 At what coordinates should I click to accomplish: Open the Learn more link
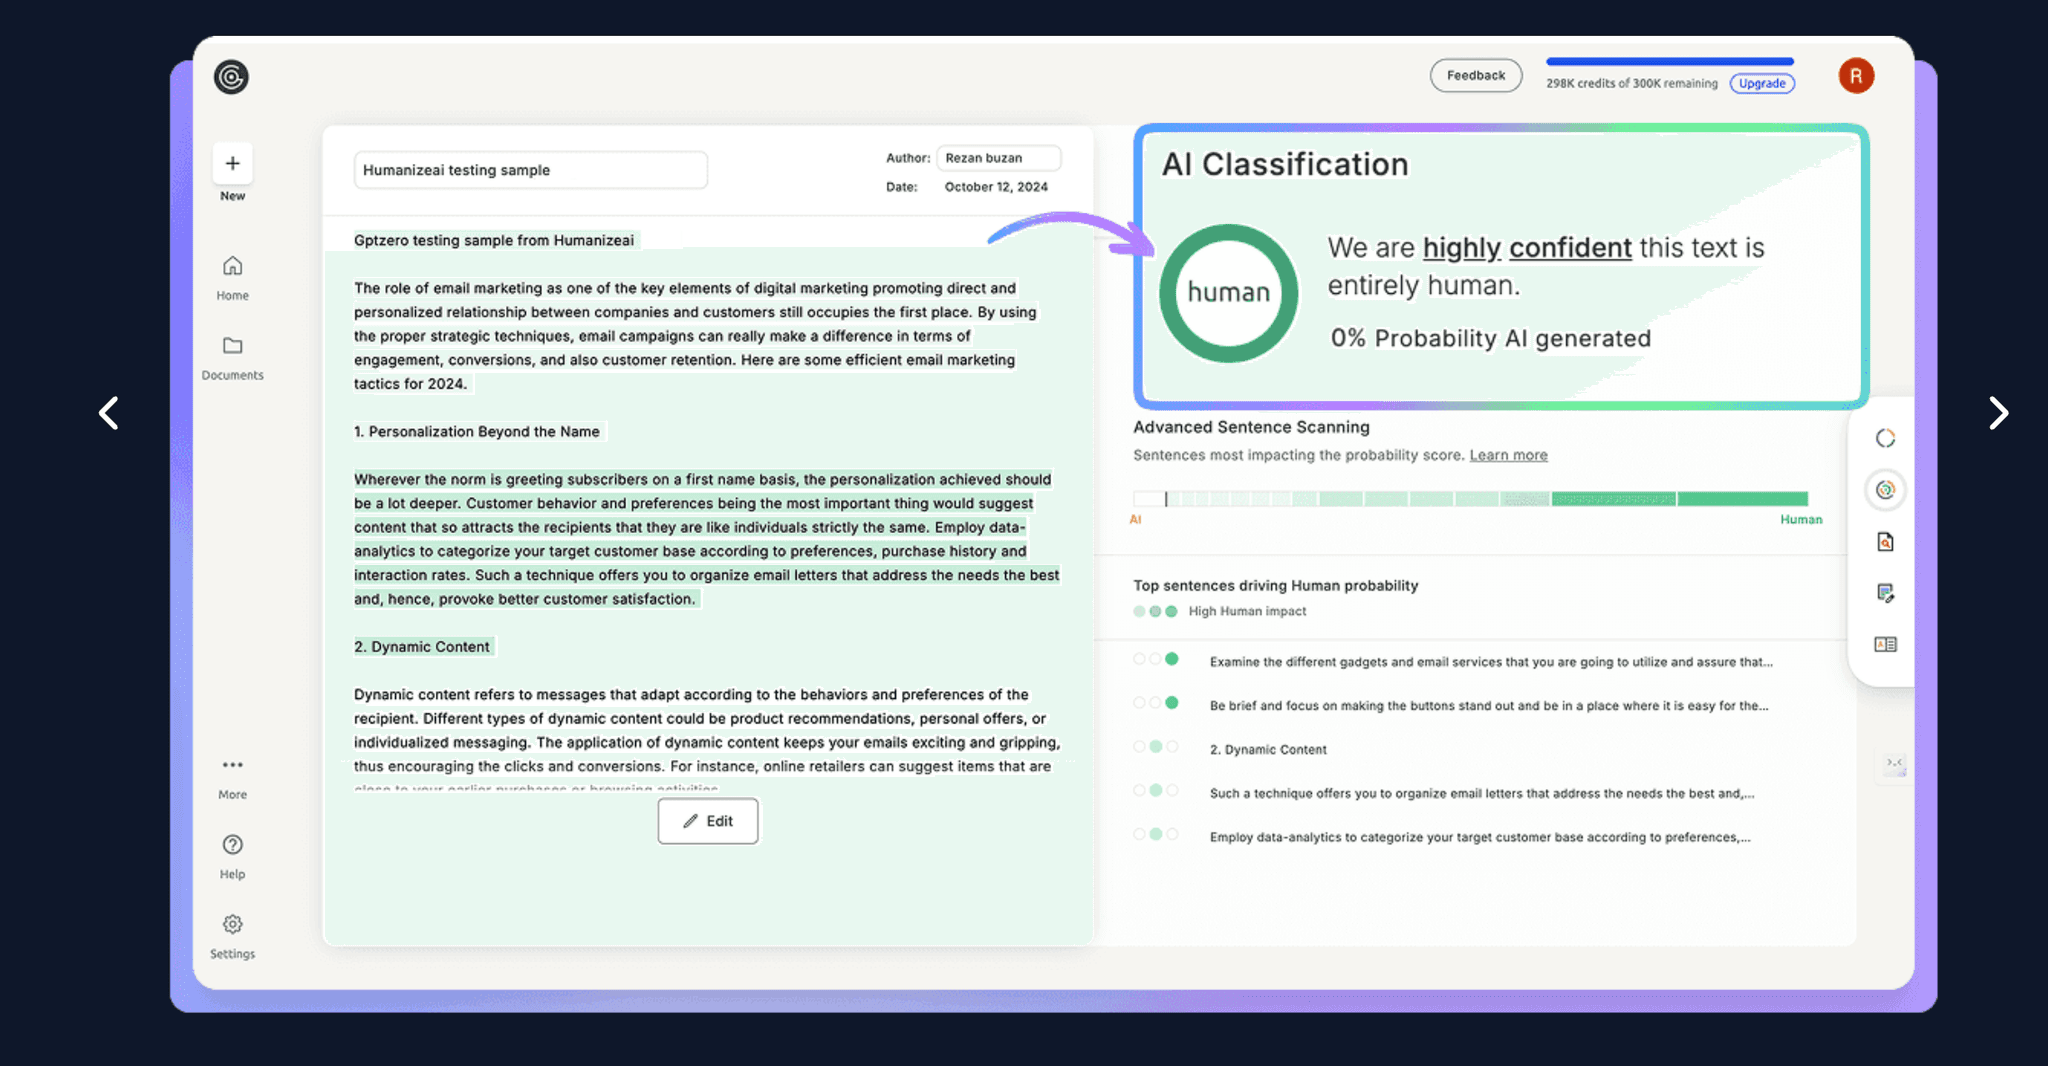(x=1508, y=455)
